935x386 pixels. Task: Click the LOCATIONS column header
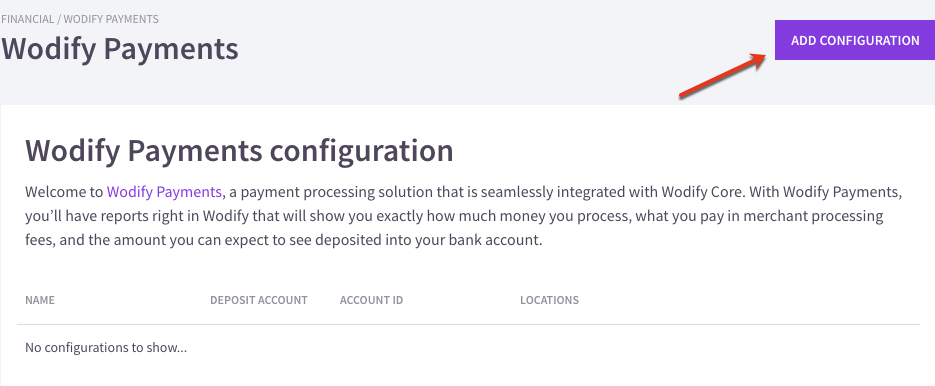point(549,300)
